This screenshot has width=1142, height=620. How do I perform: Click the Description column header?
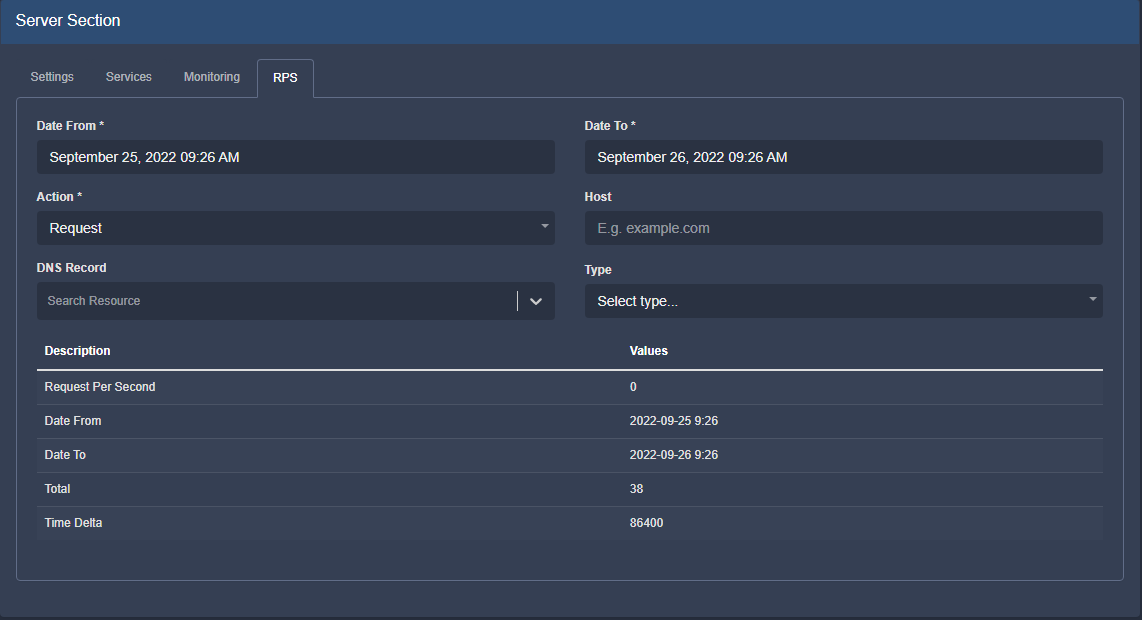tap(78, 351)
